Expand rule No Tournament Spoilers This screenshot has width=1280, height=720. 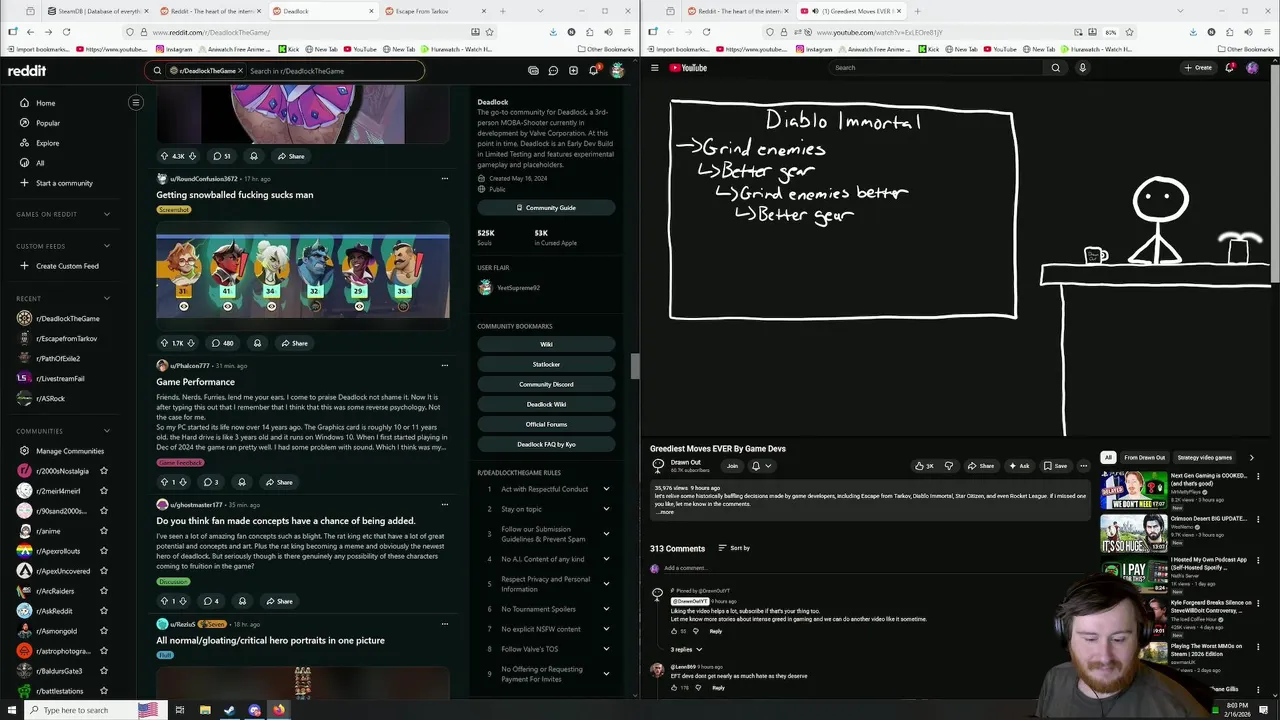coord(606,609)
